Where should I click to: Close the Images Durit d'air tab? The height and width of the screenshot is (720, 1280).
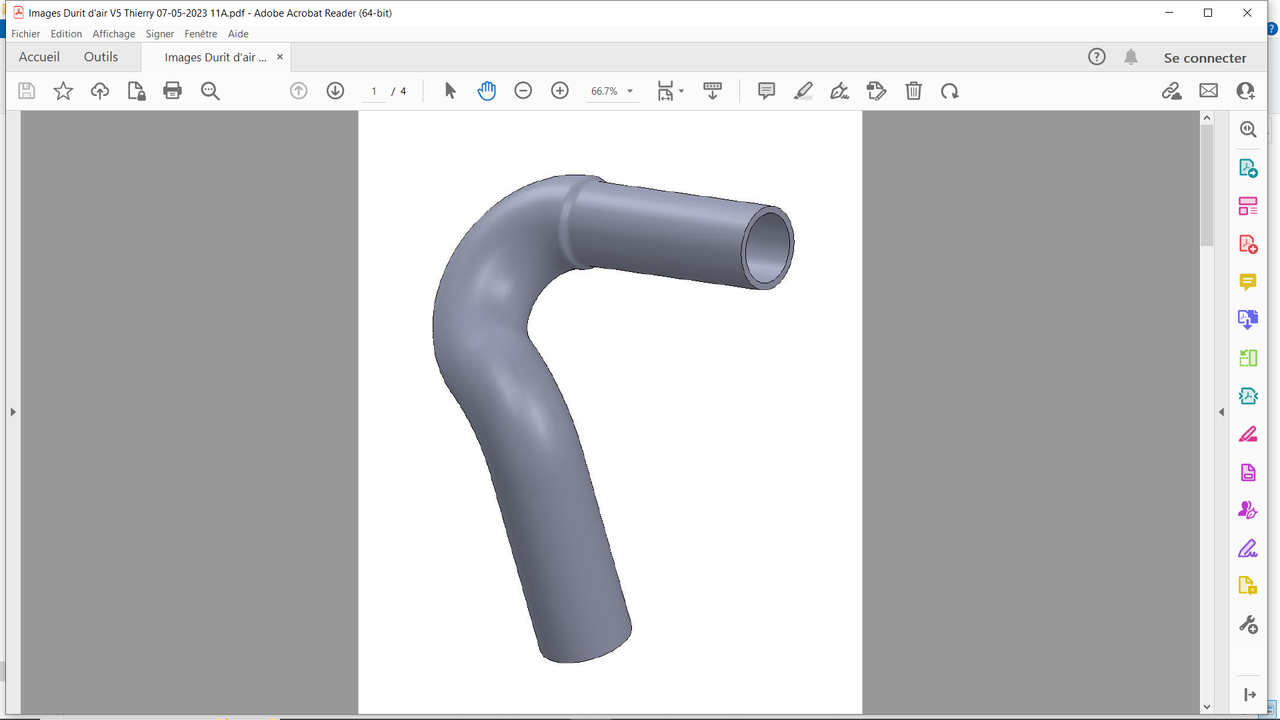[280, 57]
